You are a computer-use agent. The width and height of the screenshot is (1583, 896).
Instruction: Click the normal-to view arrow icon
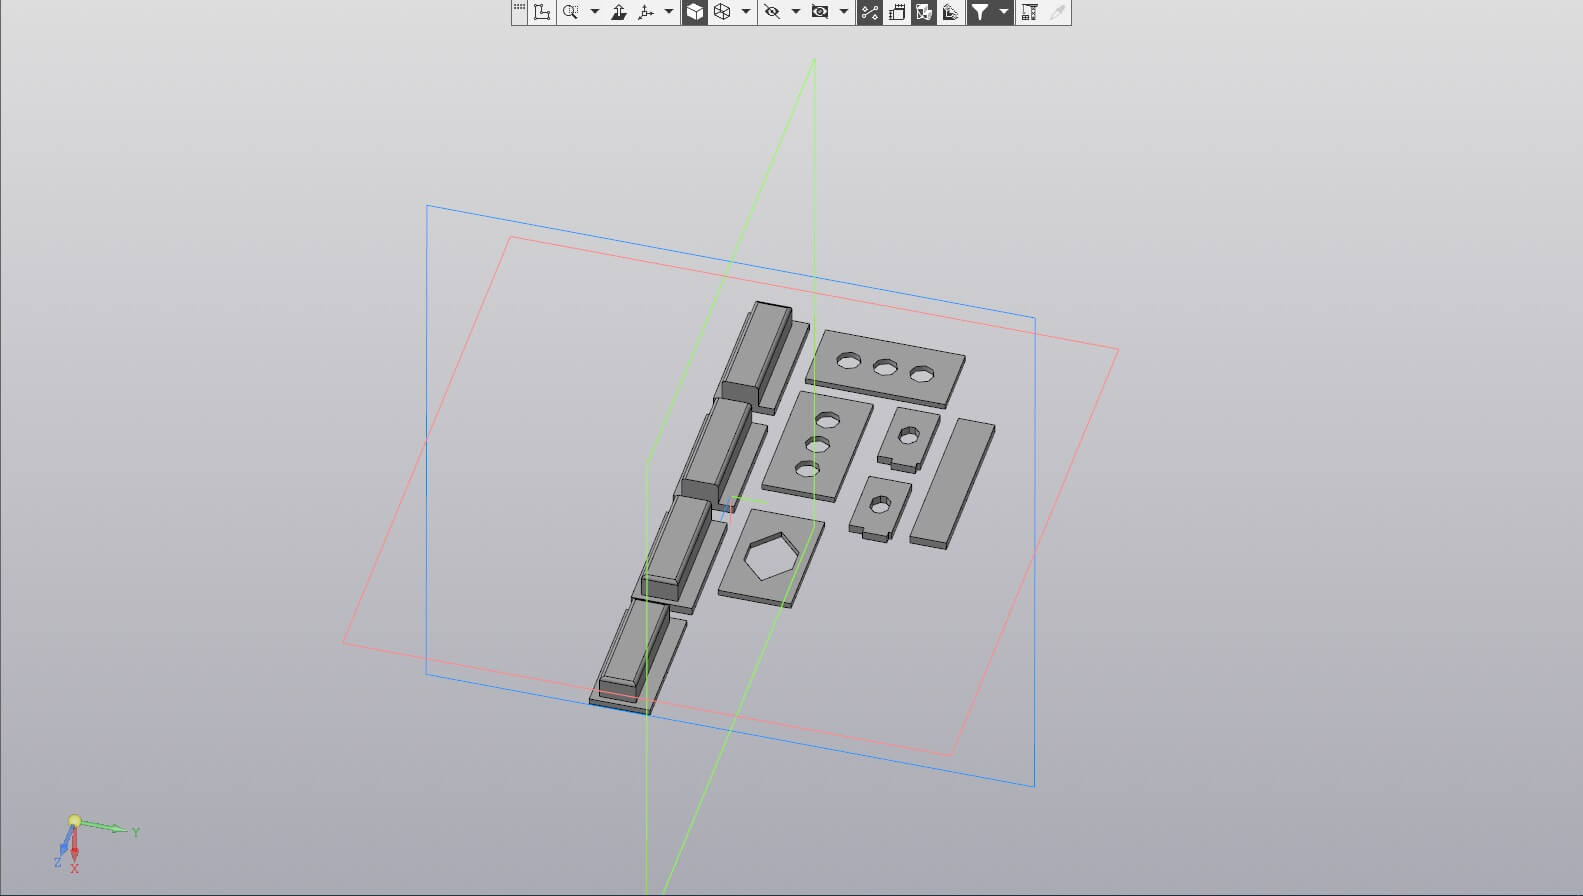tap(619, 12)
